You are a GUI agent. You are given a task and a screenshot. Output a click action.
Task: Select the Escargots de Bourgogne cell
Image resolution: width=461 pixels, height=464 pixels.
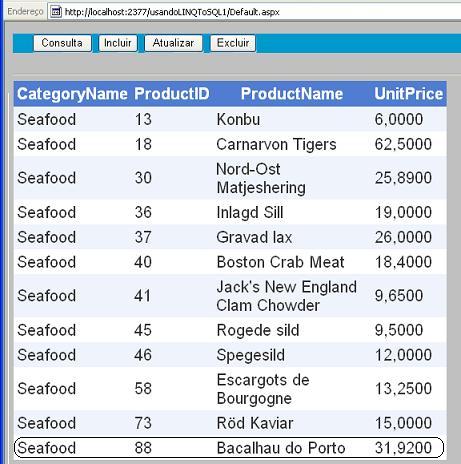(263, 389)
